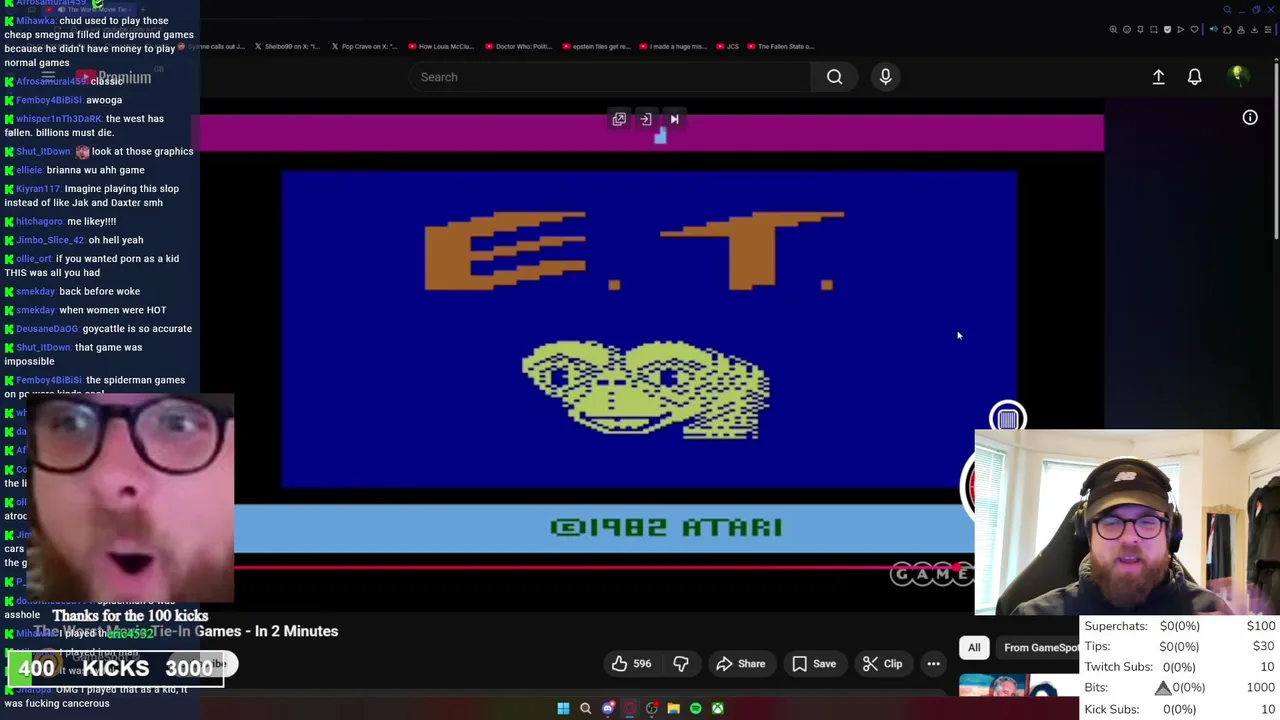Switch to the 'I made a huge mis...' tab

tap(672, 46)
